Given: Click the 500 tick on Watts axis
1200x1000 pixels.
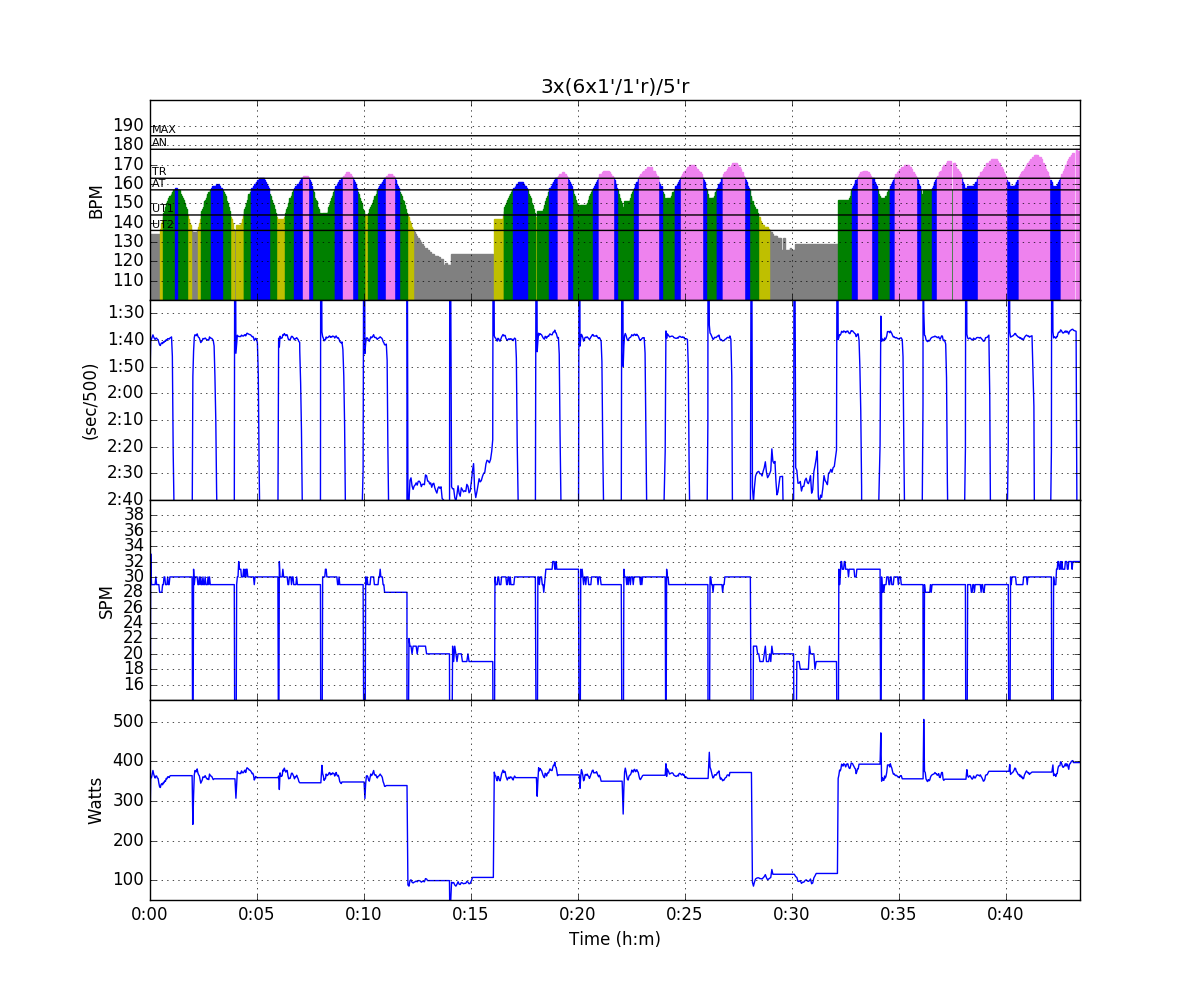Looking at the screenshot, I should pyautogui.click(x=127, y=722).
